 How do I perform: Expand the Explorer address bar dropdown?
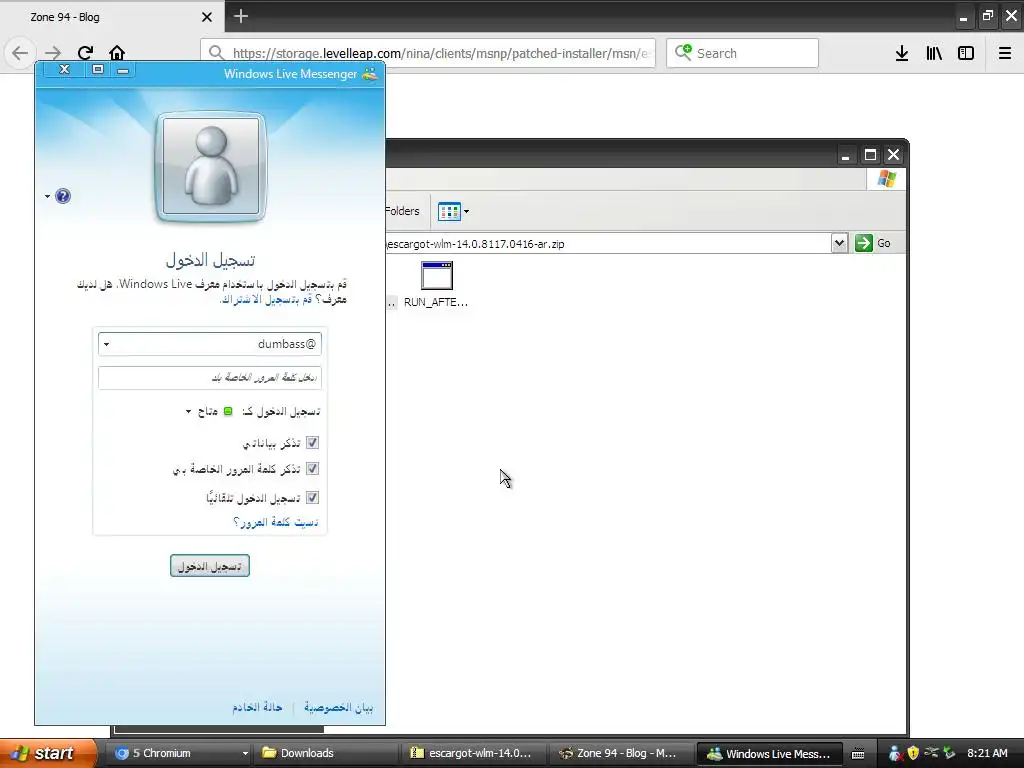[x=839, y=244]
